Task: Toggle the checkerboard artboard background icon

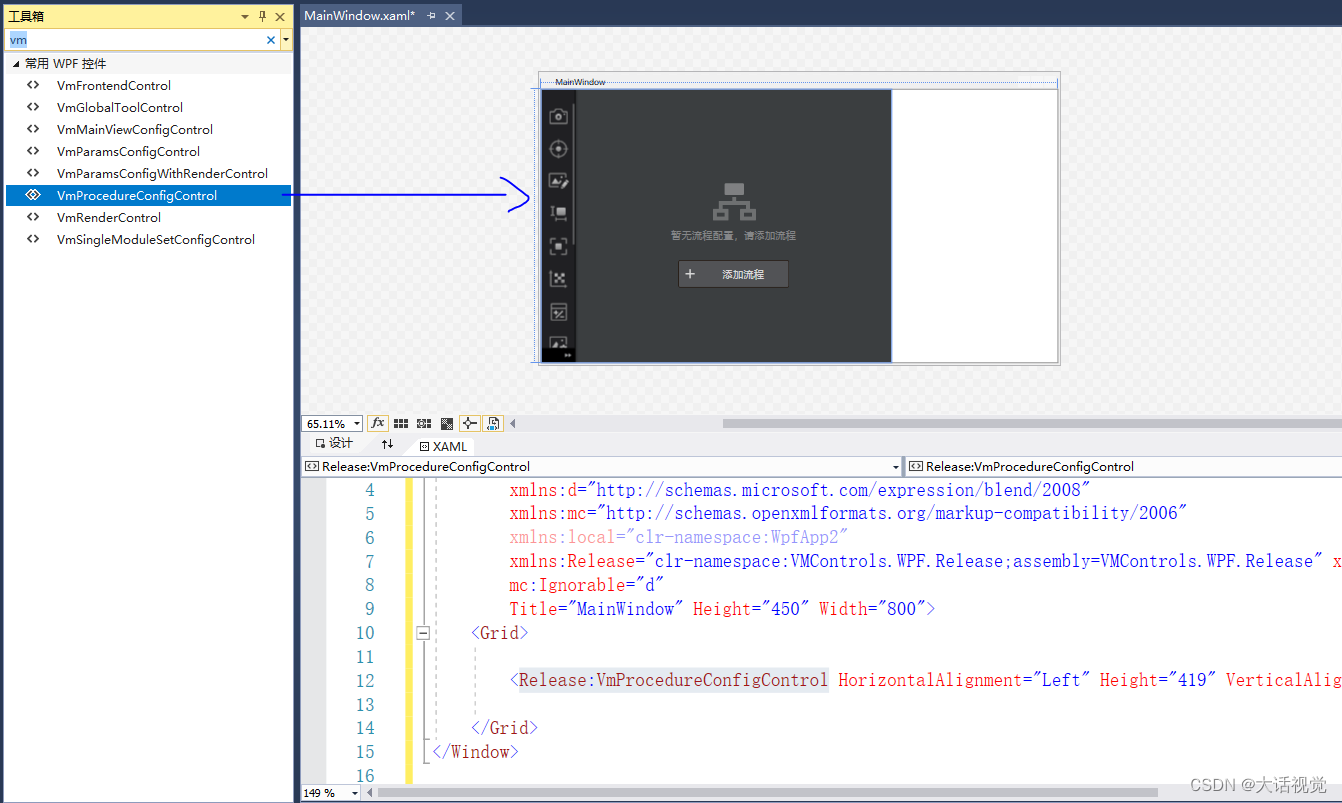Action: (447, 424)
